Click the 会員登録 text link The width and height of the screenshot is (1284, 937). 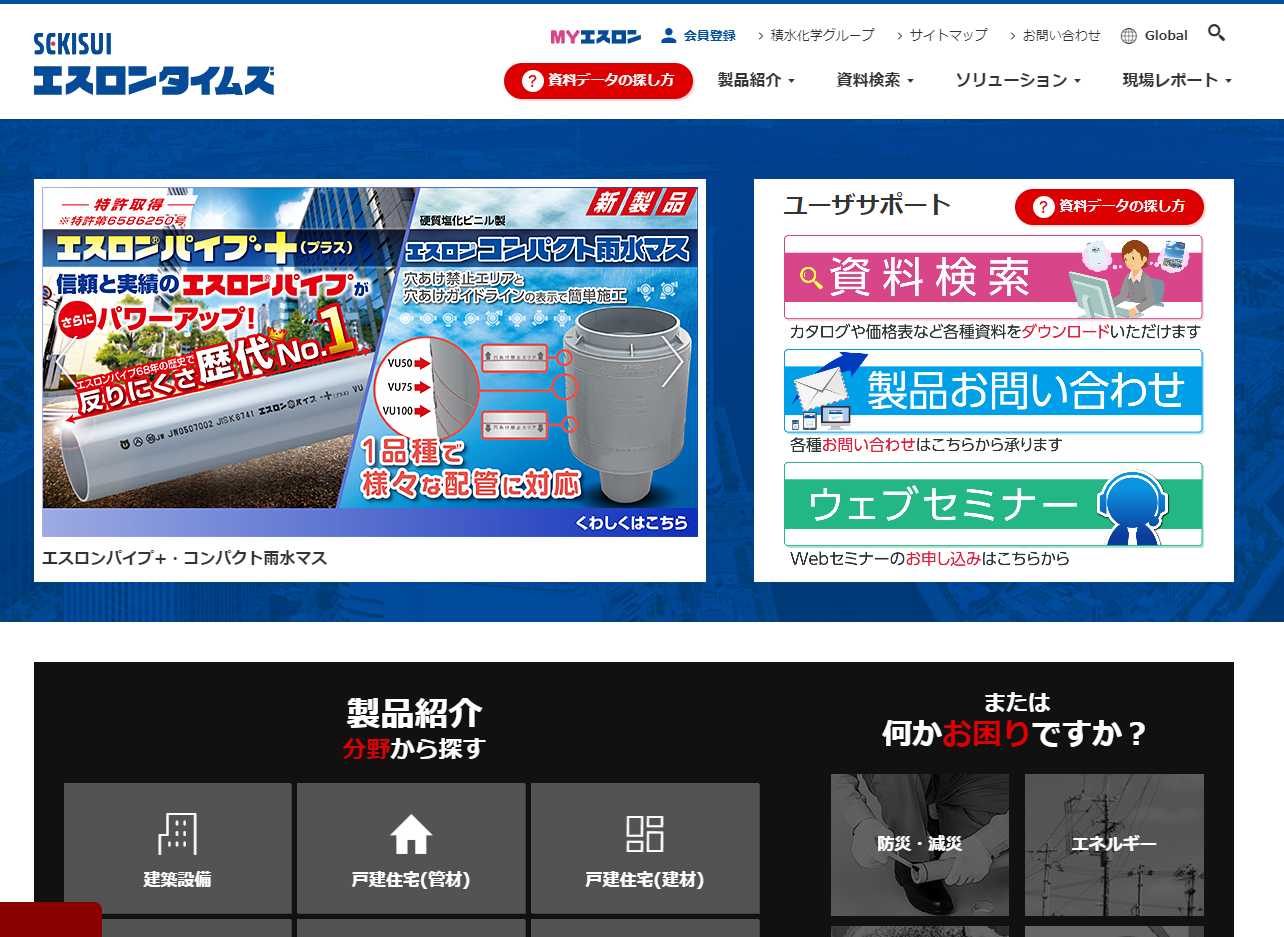710,35
